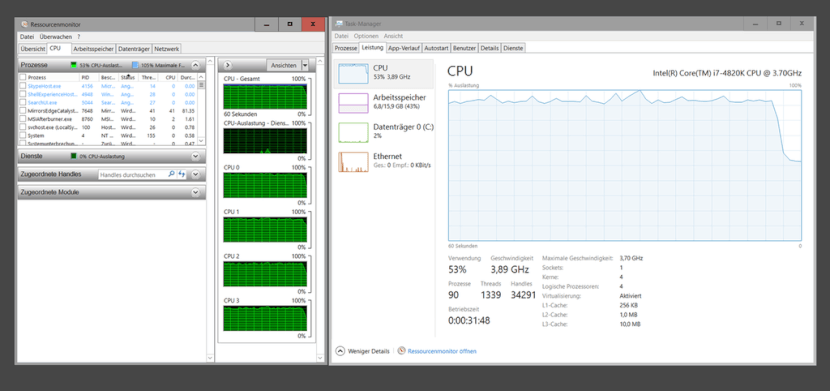
Task: Select the Ethernet graph thumbnail
Action: [x=353, y=162]
